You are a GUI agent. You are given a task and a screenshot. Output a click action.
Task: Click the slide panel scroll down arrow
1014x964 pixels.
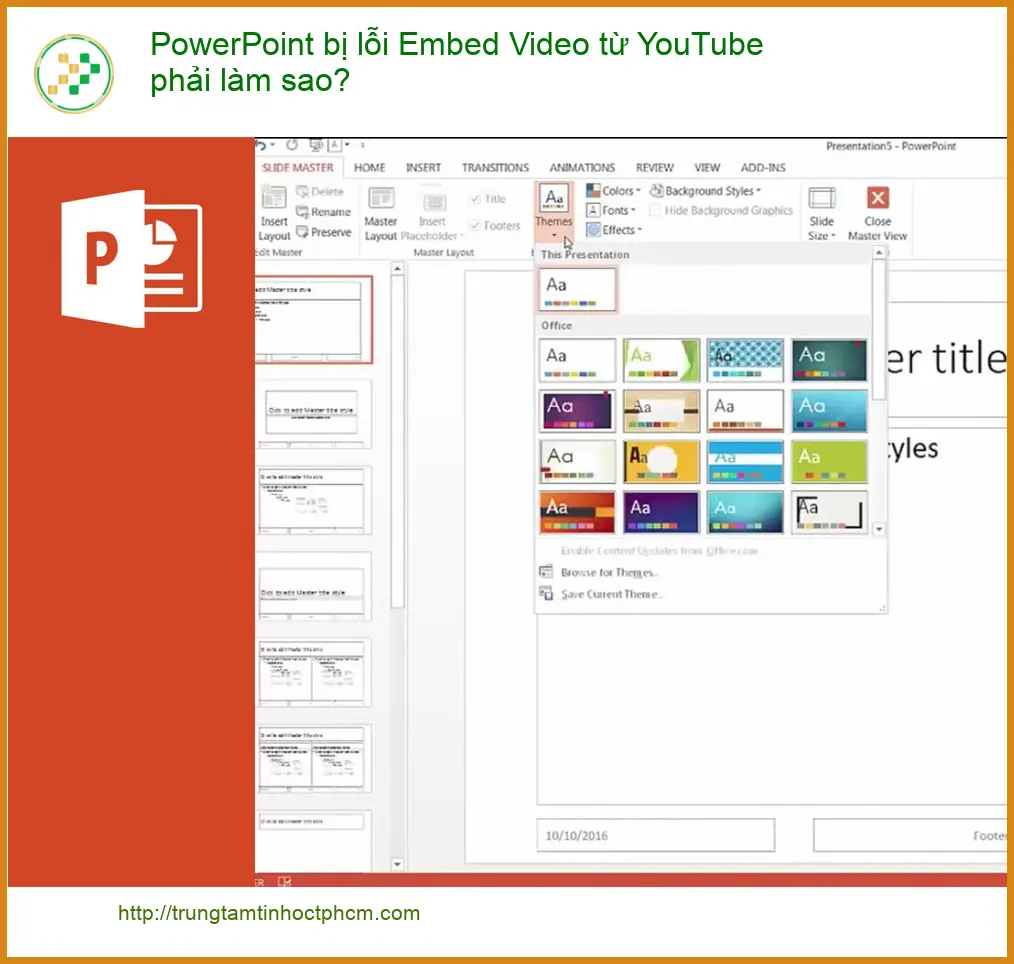click(397, 864)
